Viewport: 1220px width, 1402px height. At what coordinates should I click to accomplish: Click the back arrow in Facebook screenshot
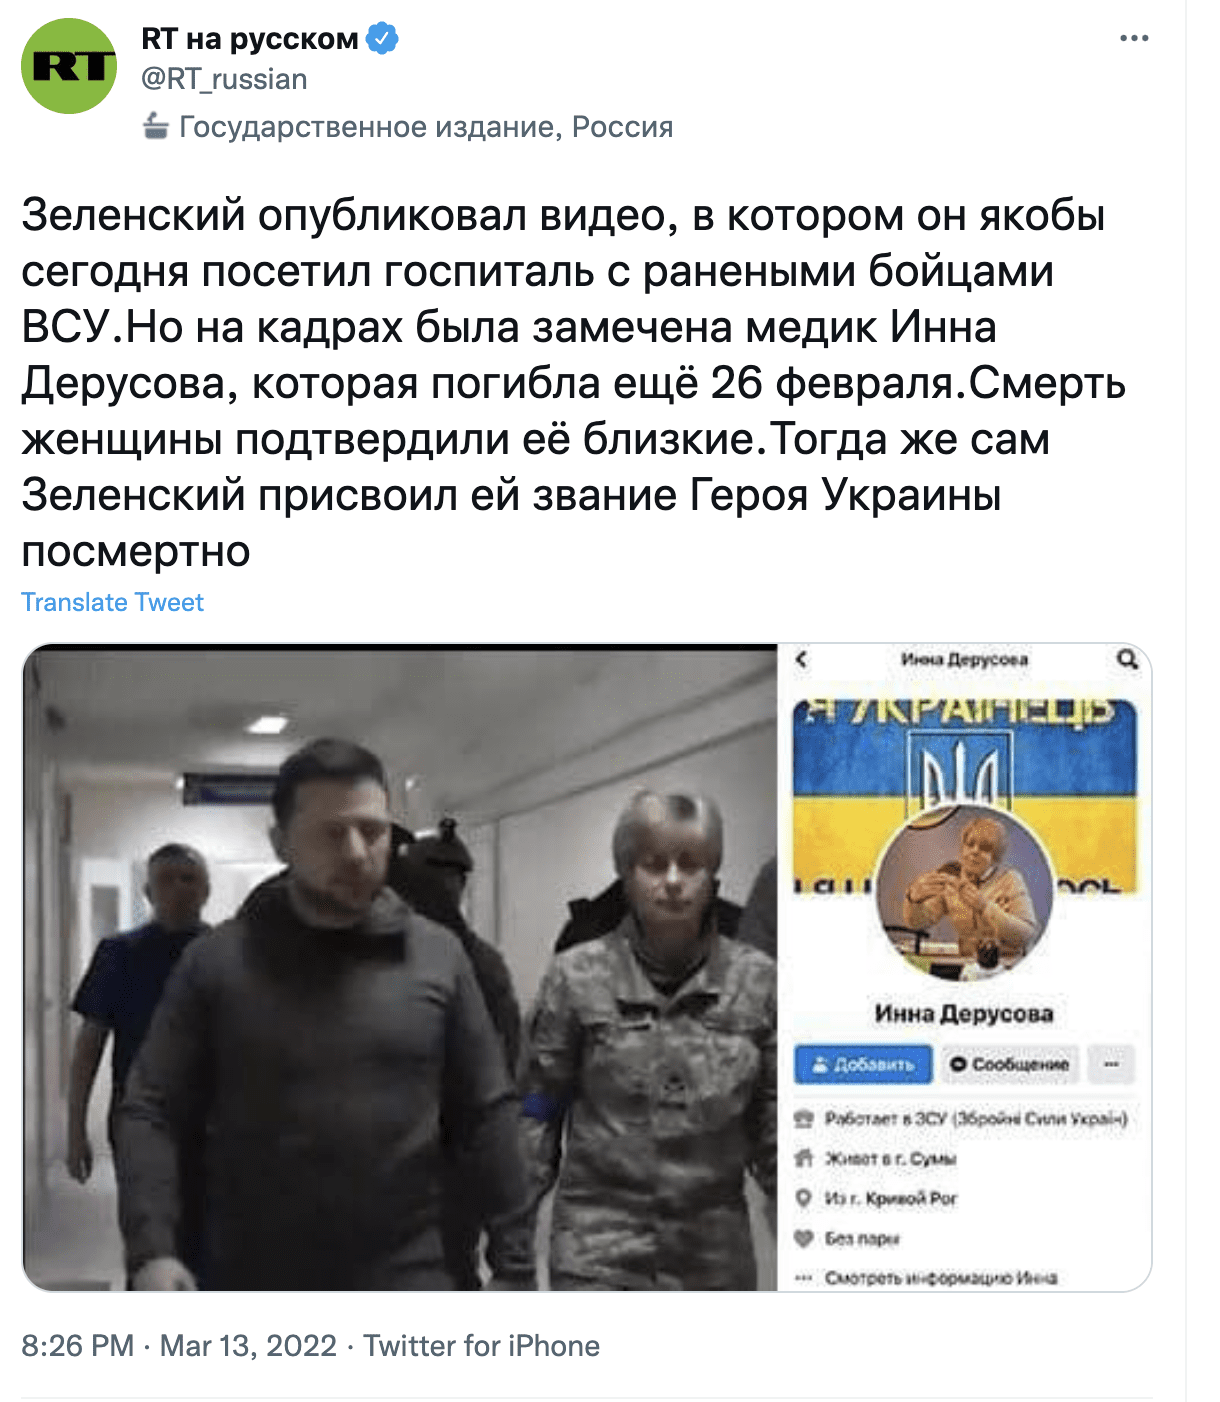(x=801, y=659)
